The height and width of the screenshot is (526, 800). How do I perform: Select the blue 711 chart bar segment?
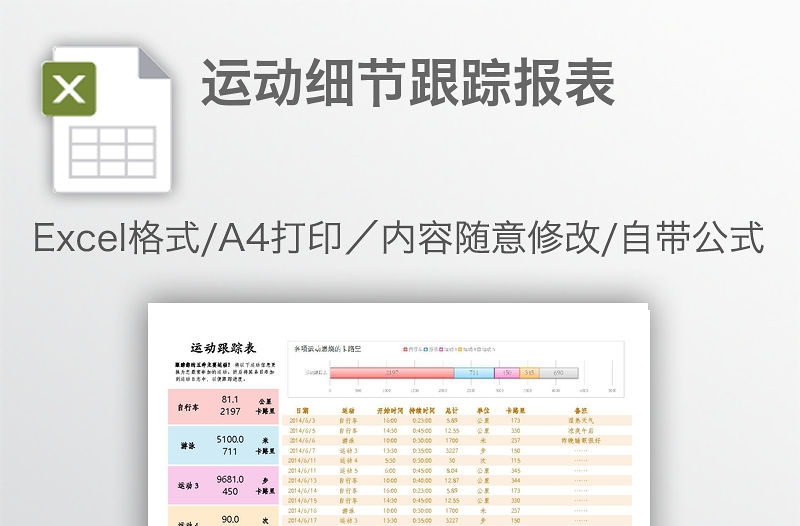click(x=474, y=373)
